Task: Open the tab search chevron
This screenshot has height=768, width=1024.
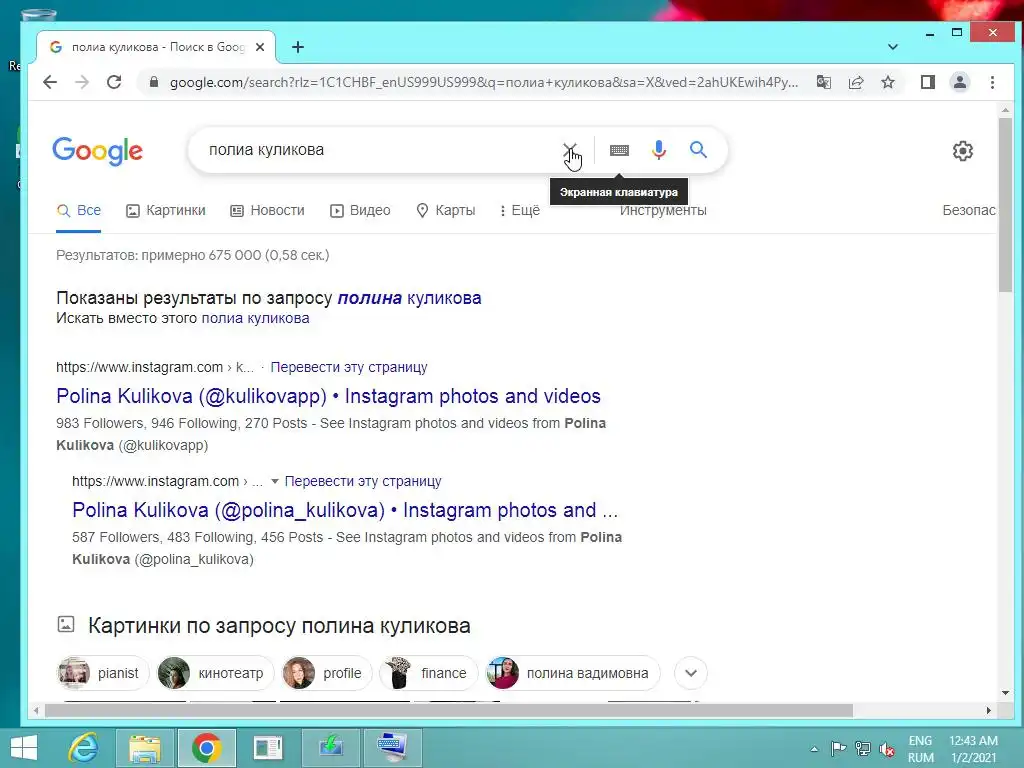Action: (893, 47)
